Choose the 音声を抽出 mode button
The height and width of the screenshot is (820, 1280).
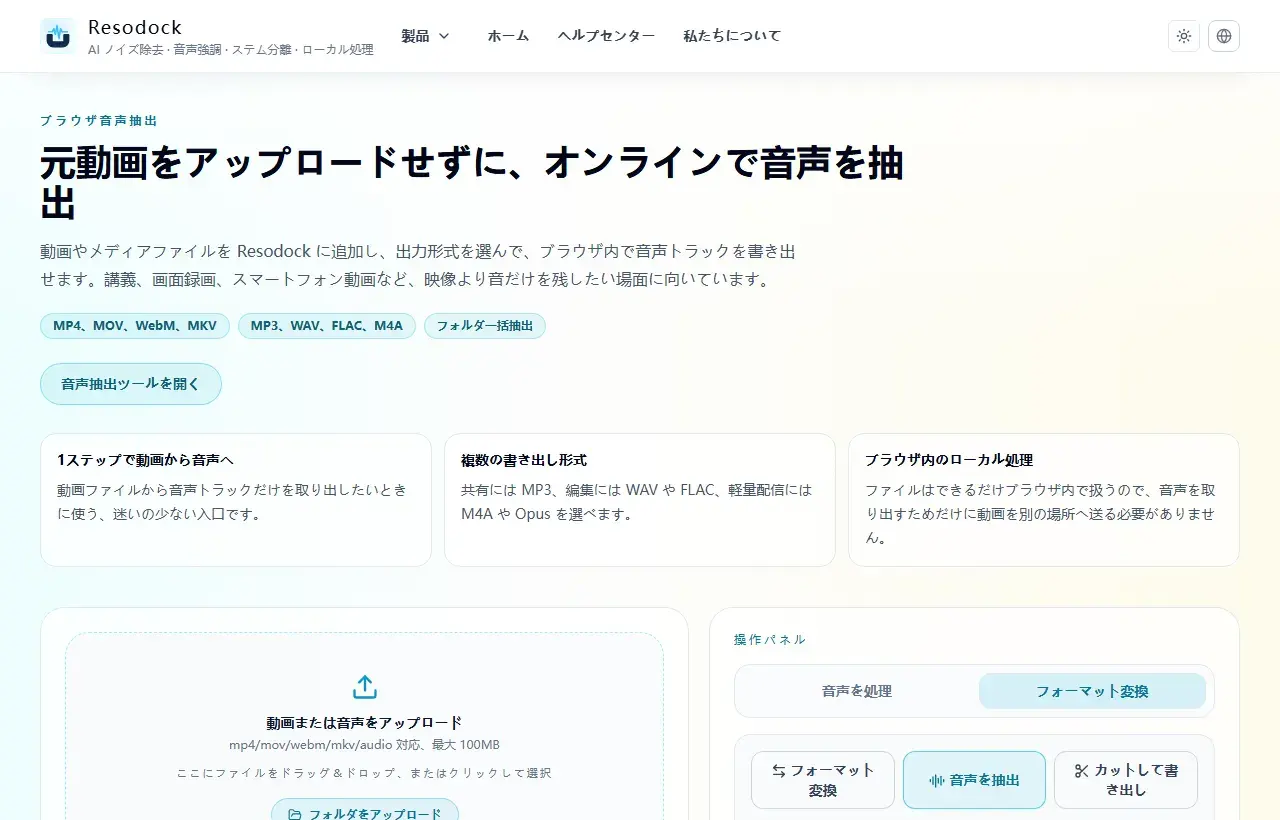(974, 780)
